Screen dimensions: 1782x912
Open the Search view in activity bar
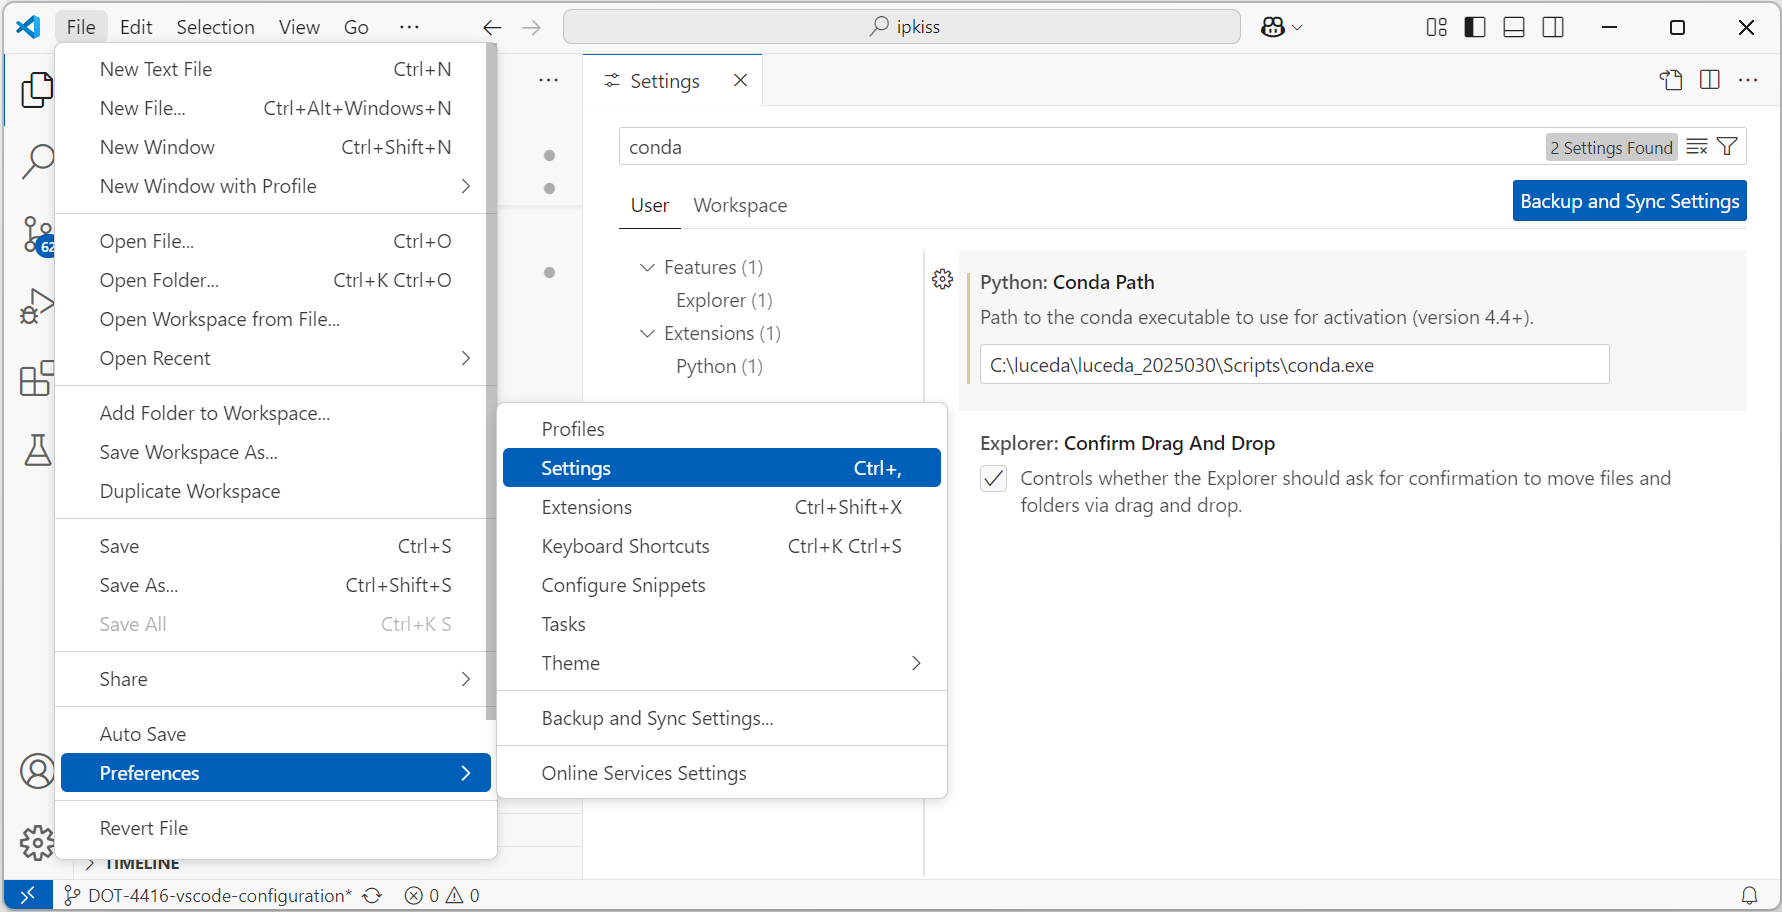click(x=37, y=161)
